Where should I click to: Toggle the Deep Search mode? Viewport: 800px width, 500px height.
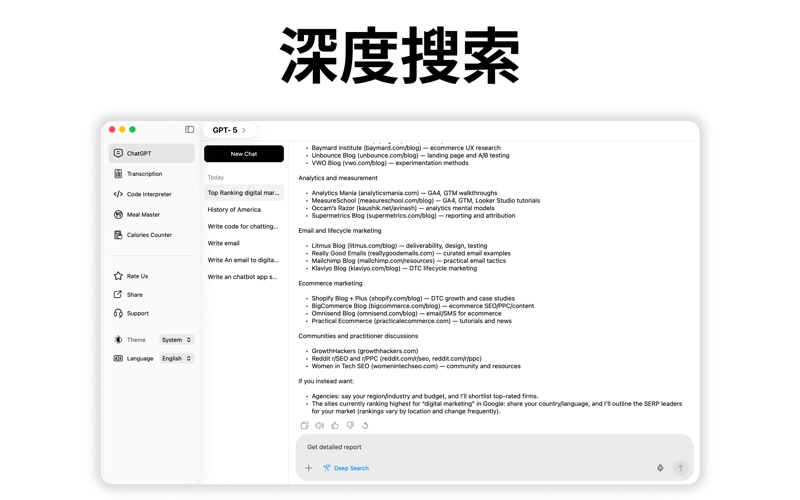pos(346,468)
